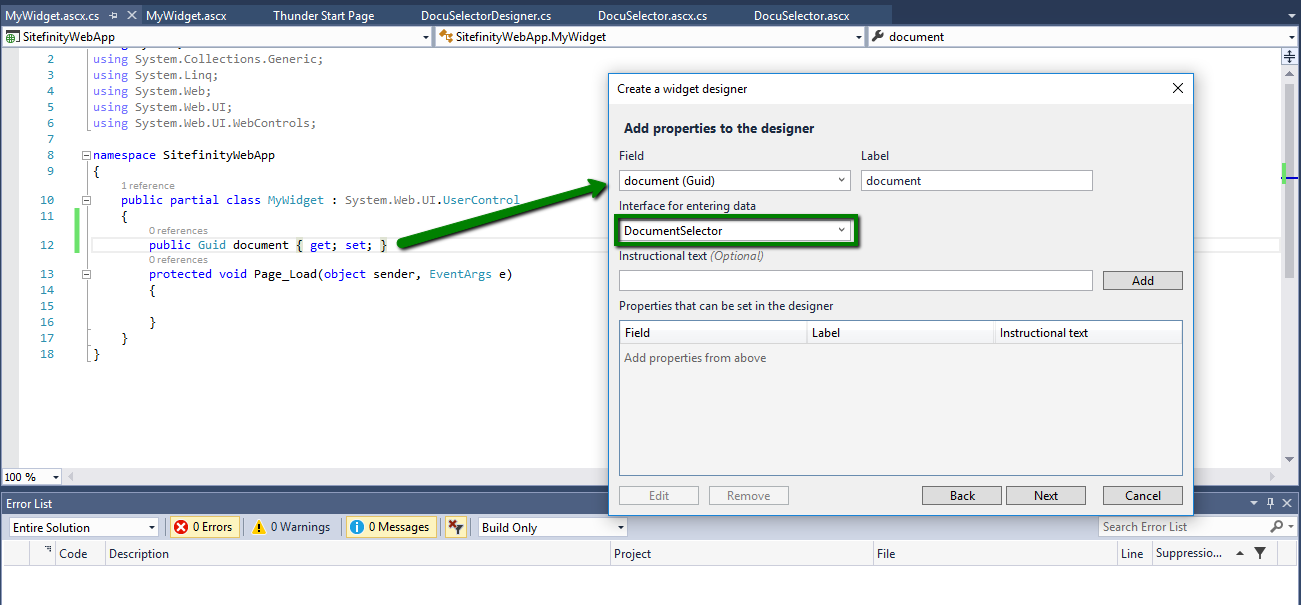
Task: Click the Label column header in properties table
Action: 901,333
